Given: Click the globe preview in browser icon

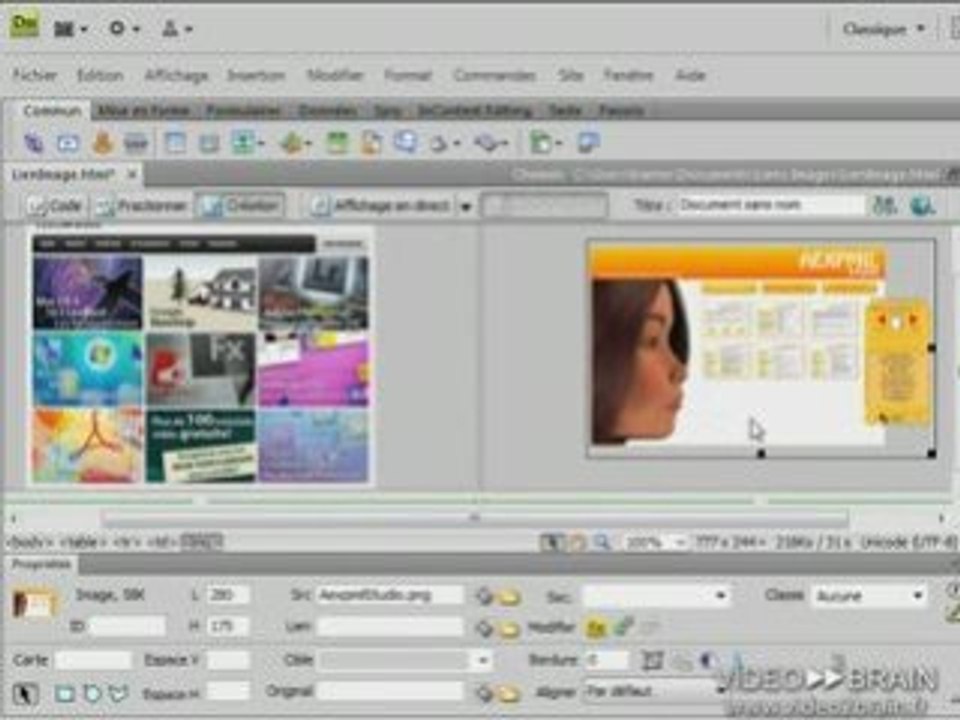Looking at the screenshot, I should pyautogui.click(x=922, y=206).
